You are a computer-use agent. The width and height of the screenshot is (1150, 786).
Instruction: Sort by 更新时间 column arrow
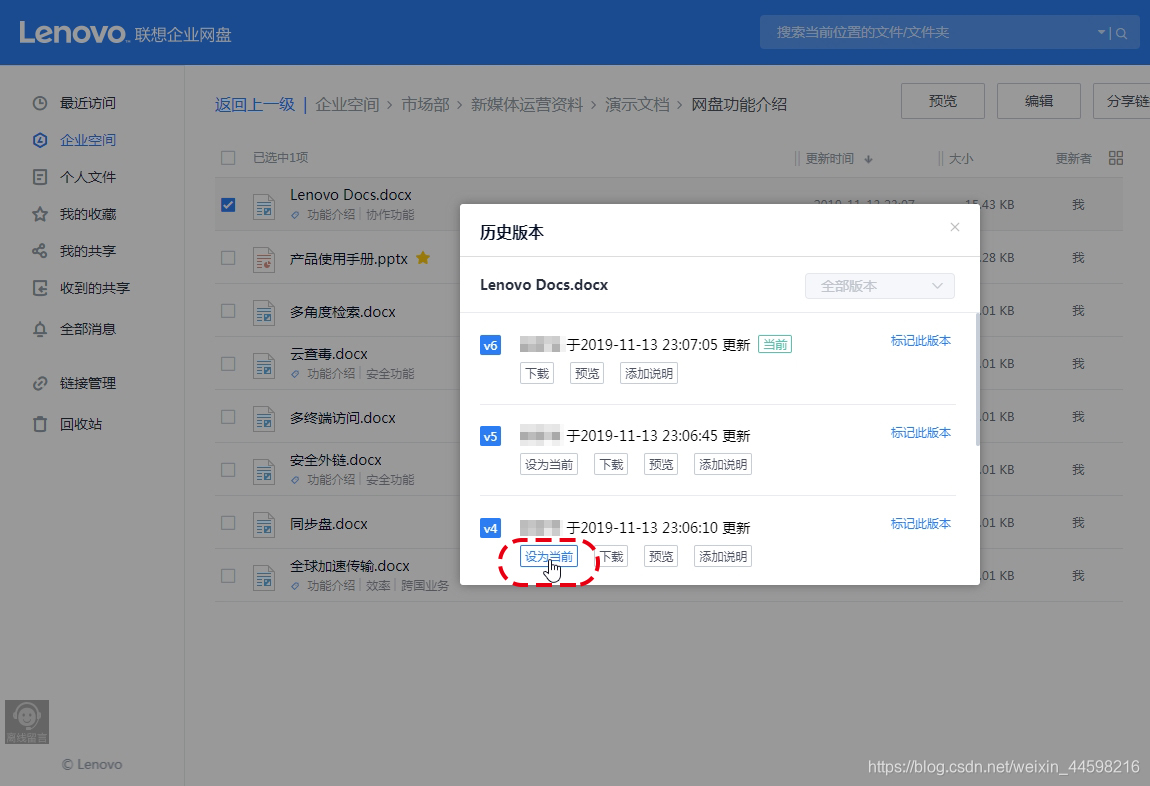pos(868,159)
